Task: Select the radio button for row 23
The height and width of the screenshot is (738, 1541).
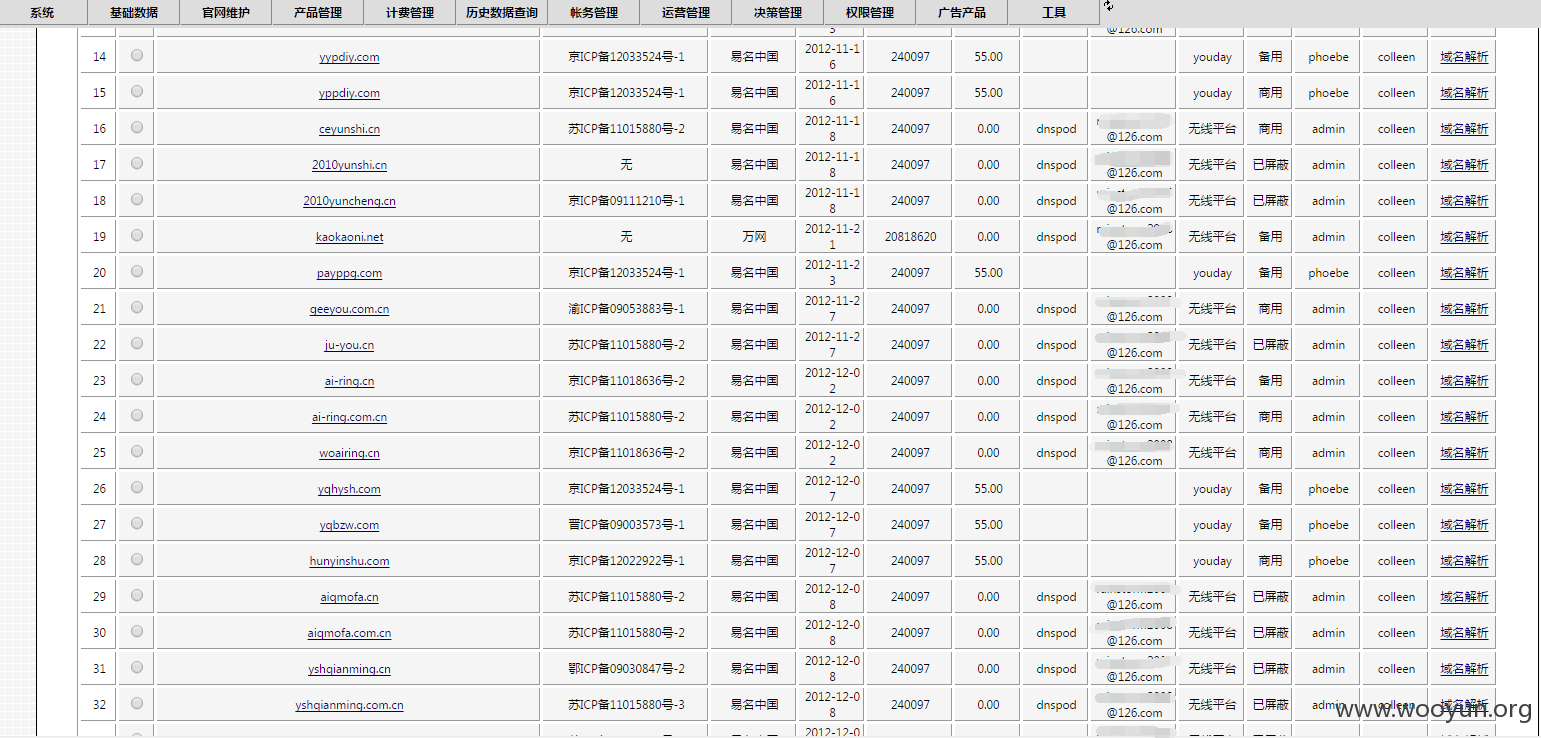Action: [136, 379]
